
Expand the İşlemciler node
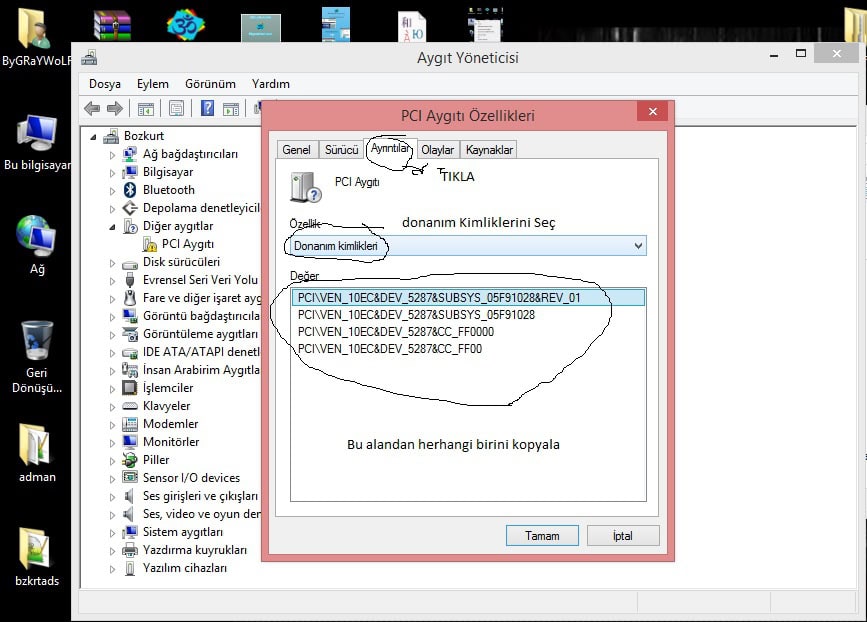click(x=112, y=389)
